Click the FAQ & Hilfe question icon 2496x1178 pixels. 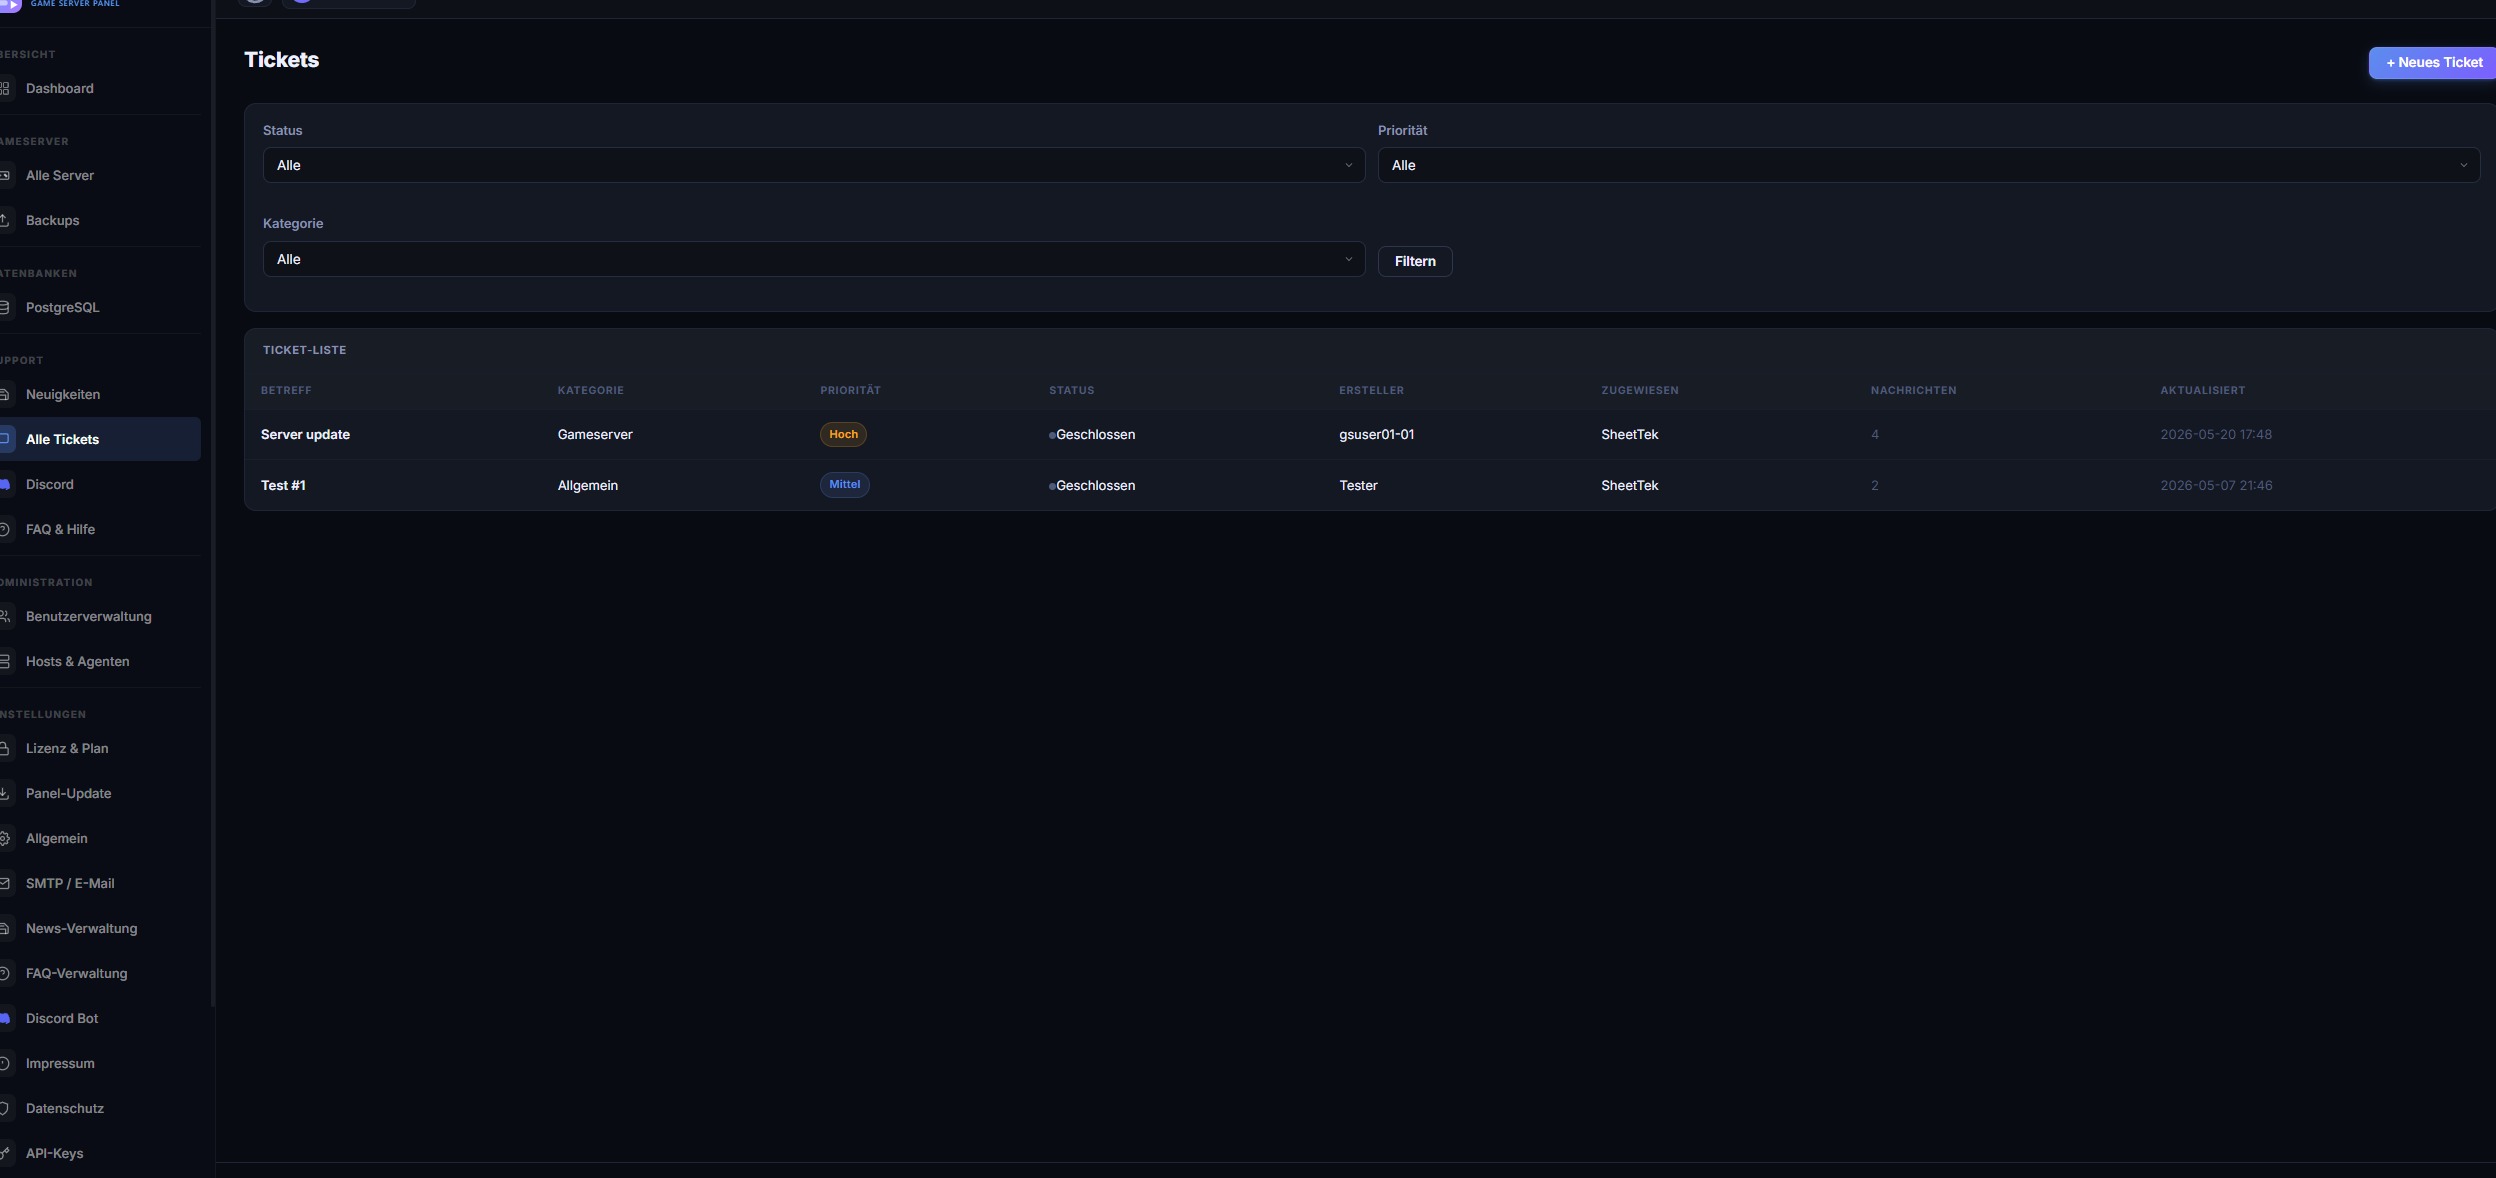click(5, 530)
